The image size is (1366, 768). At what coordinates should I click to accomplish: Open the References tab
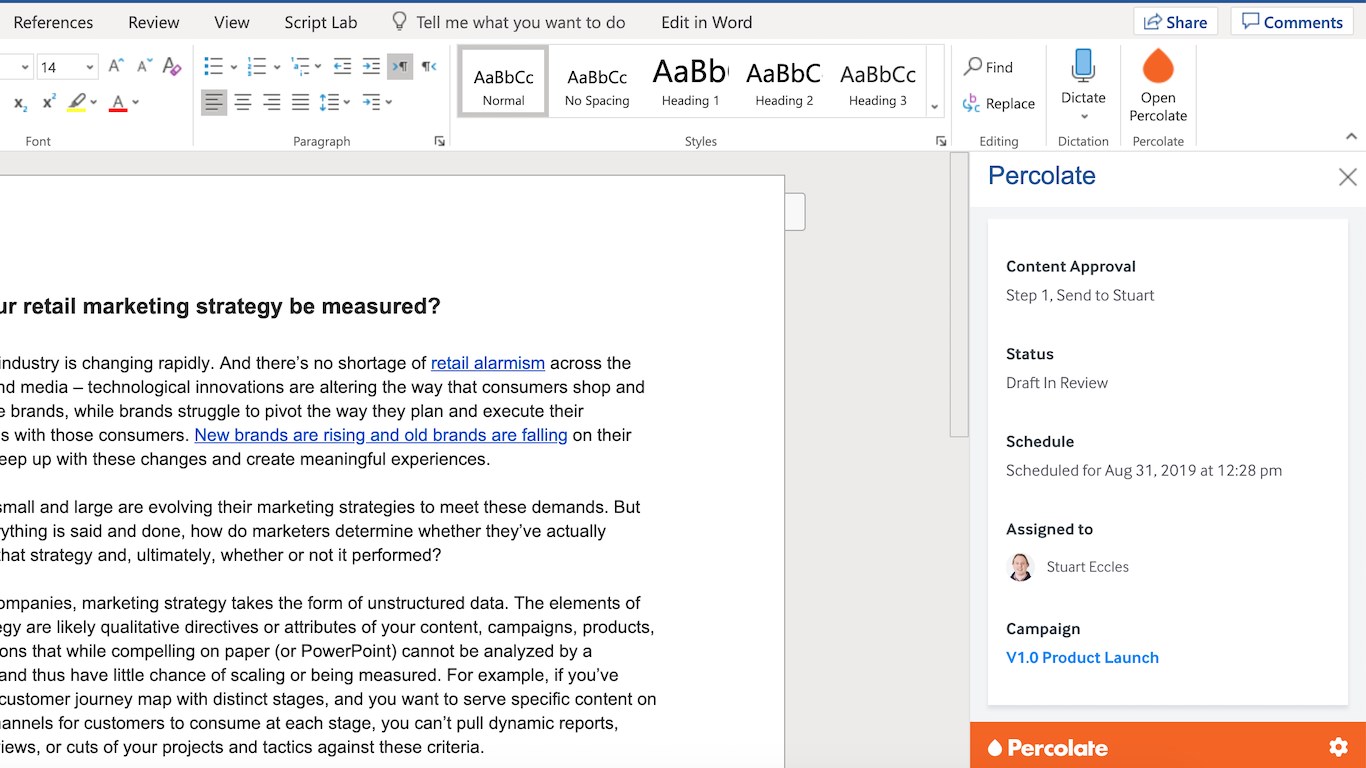tap(53, 22)
